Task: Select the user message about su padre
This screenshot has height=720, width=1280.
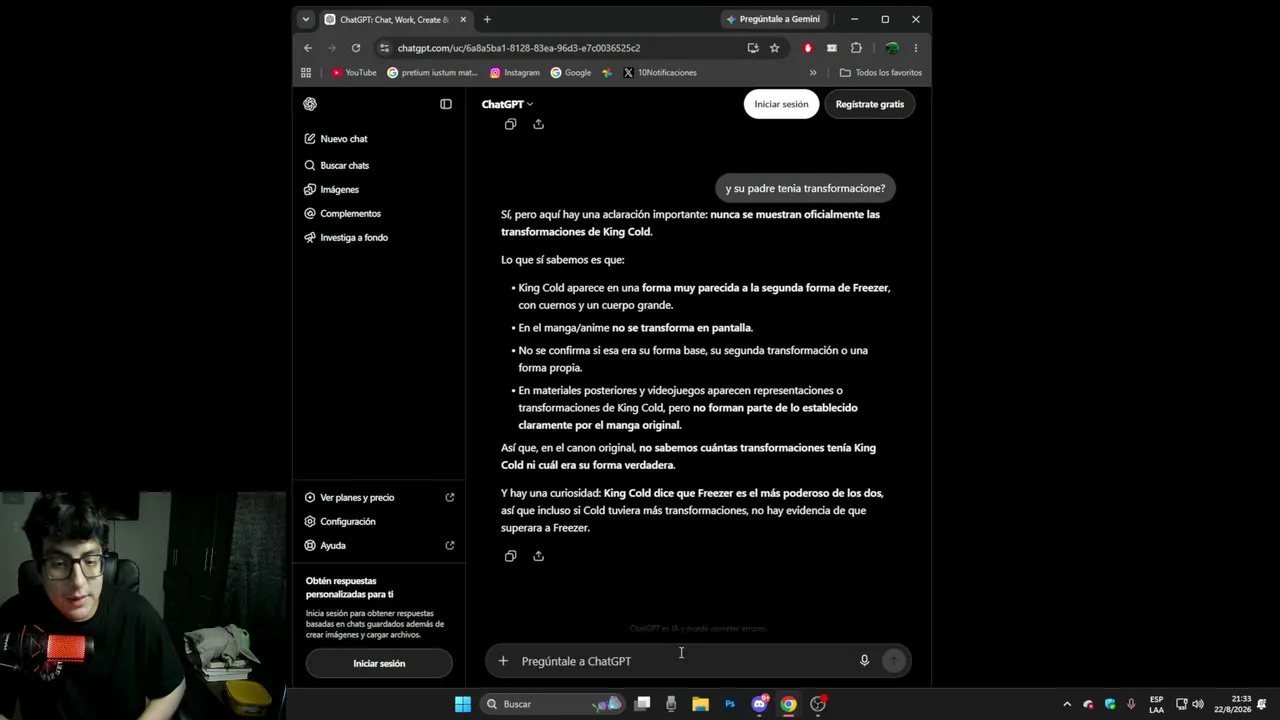Action: (x=805, y=188)
